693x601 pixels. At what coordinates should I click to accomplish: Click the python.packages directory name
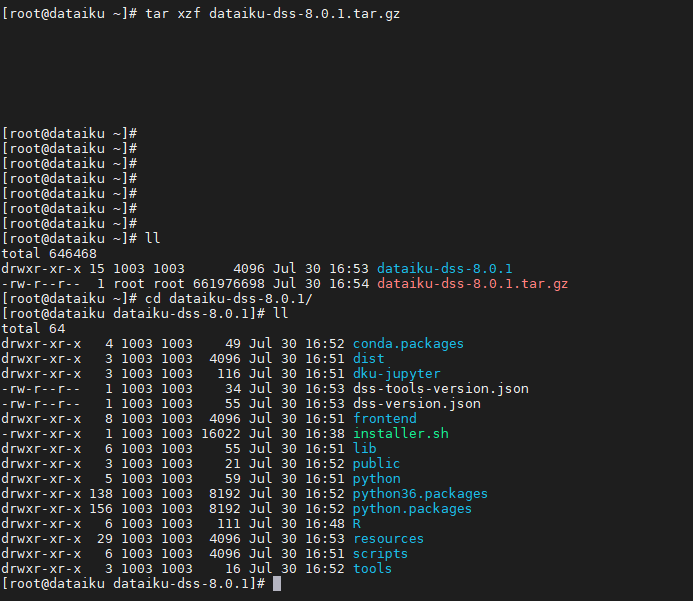coord(412,509)
